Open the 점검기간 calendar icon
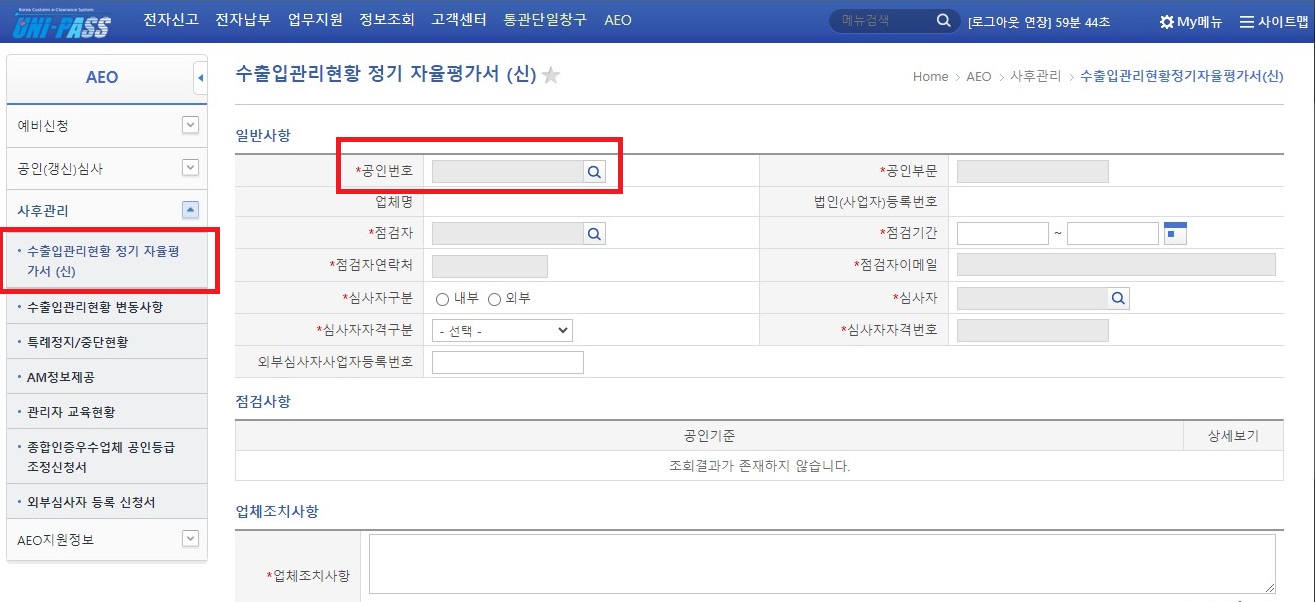The height and width of the screenshot is (602, 1315). [x=1175, y=233]
